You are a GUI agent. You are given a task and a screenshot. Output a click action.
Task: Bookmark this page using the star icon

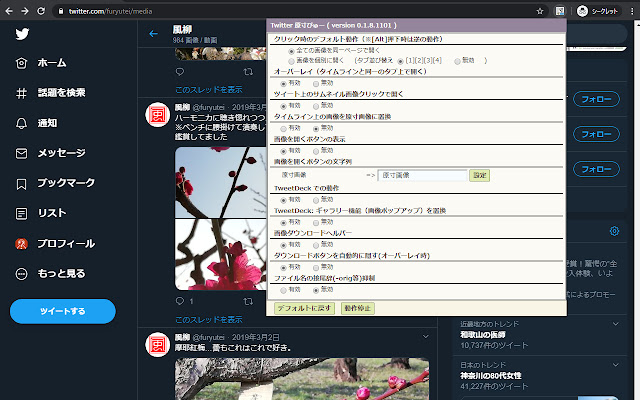540,11
